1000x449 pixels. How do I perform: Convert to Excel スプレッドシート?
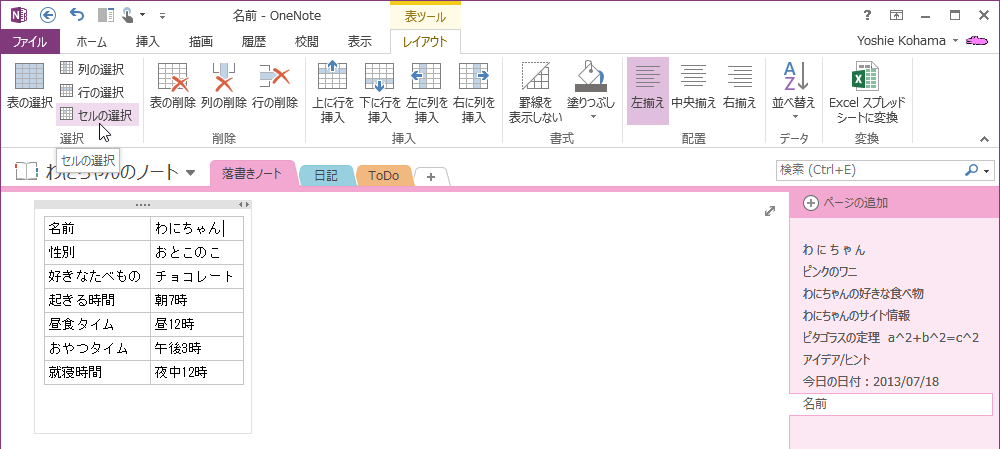click(867, 92)
